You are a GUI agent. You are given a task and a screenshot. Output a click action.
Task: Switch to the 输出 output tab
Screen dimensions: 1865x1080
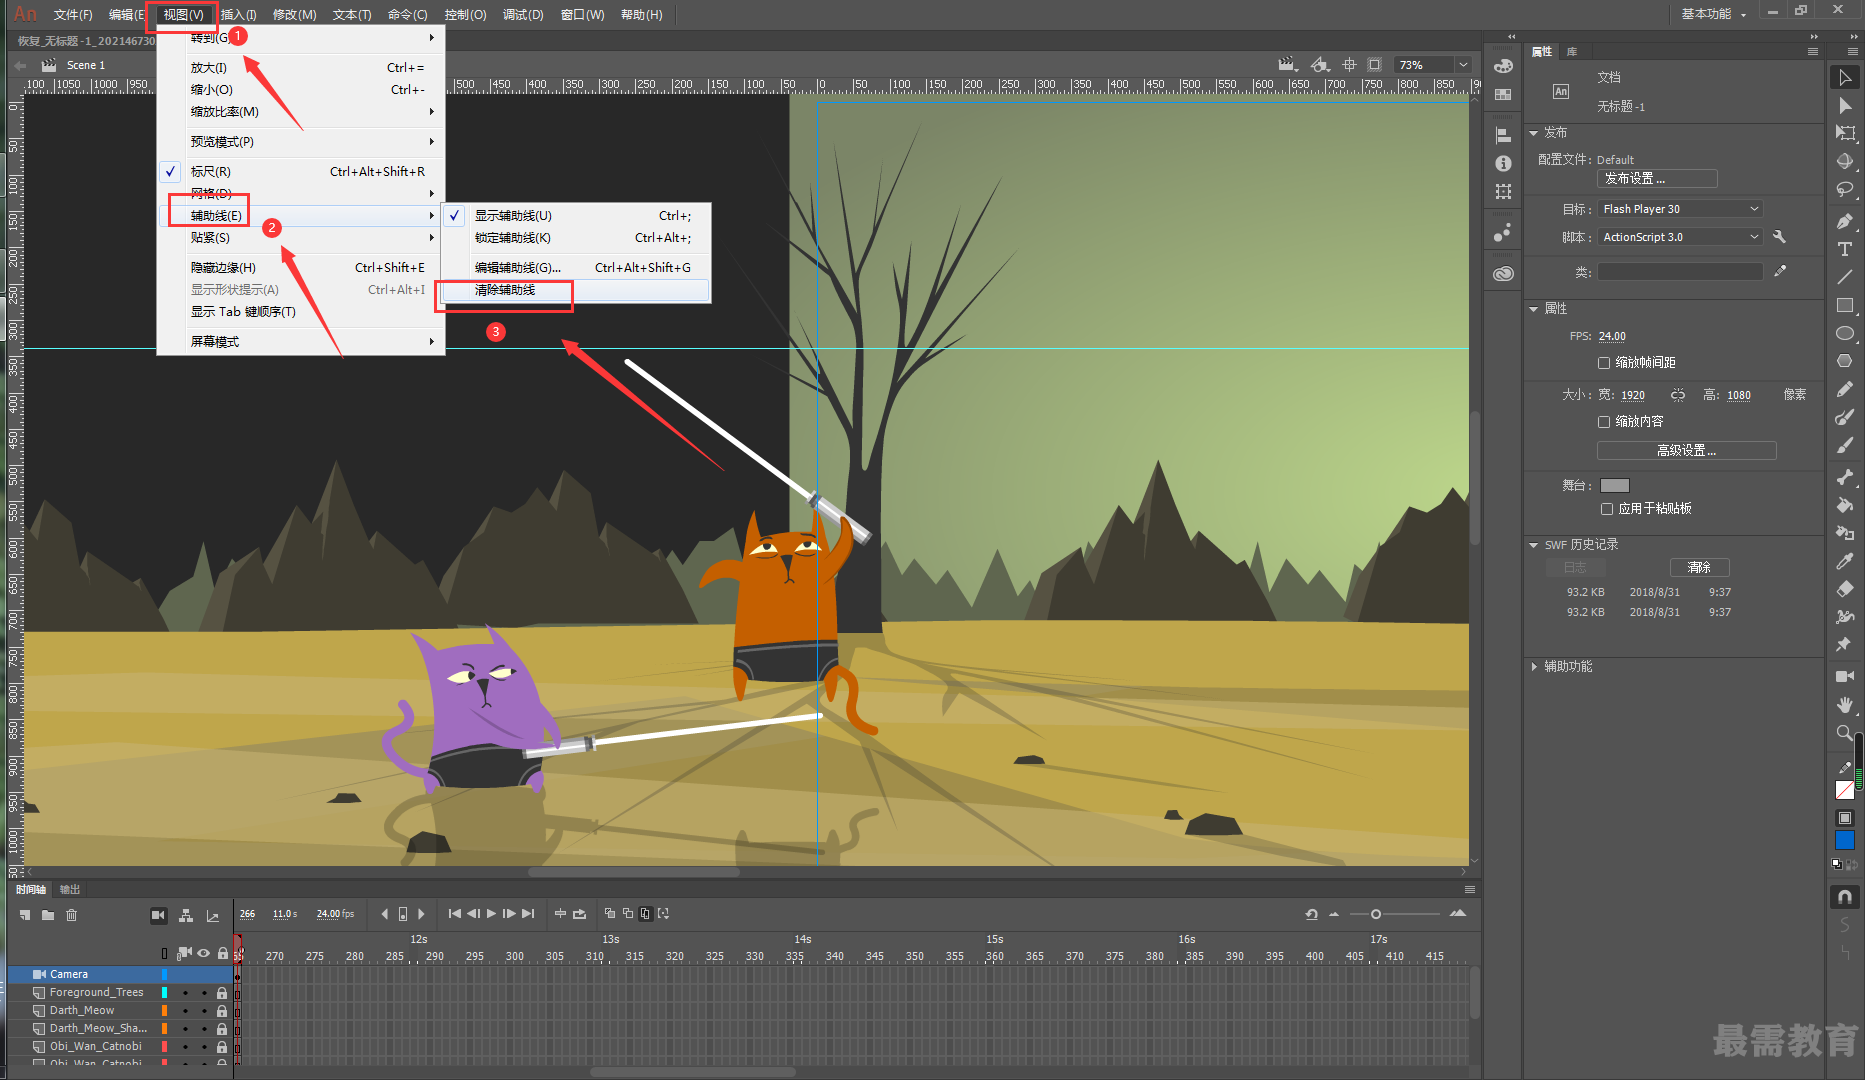point(70,889)
